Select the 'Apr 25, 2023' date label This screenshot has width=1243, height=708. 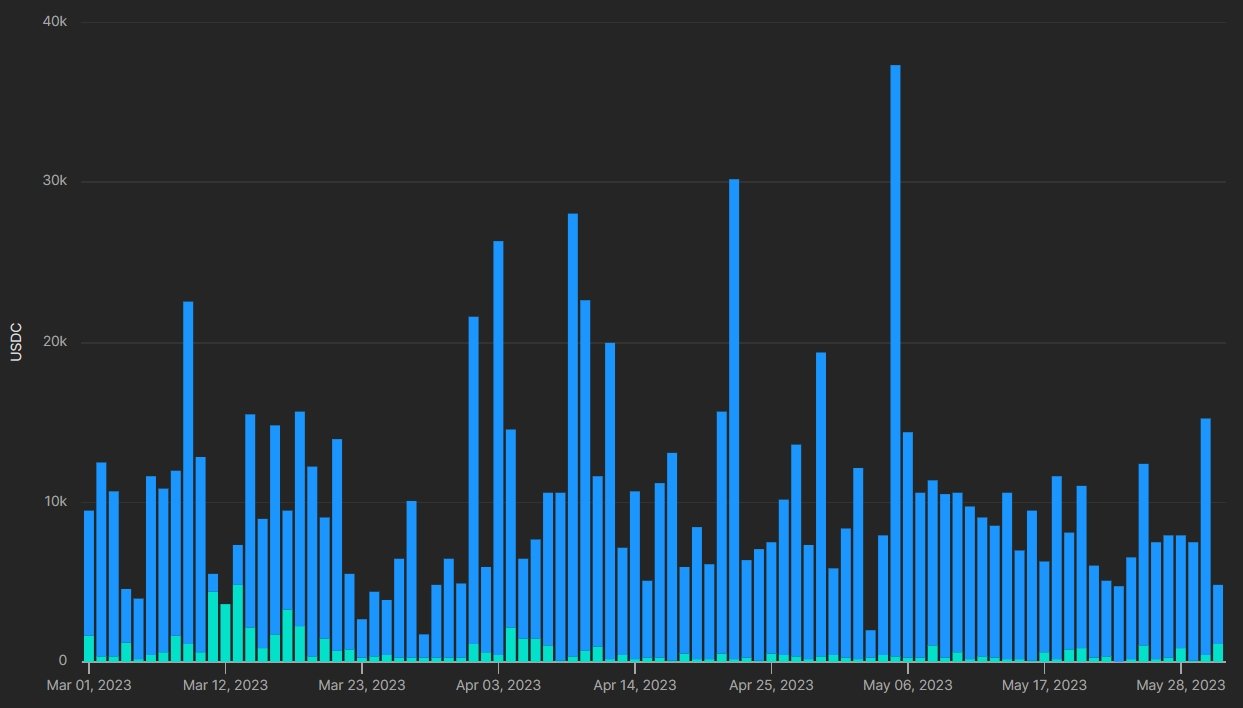tap(771, 685)
